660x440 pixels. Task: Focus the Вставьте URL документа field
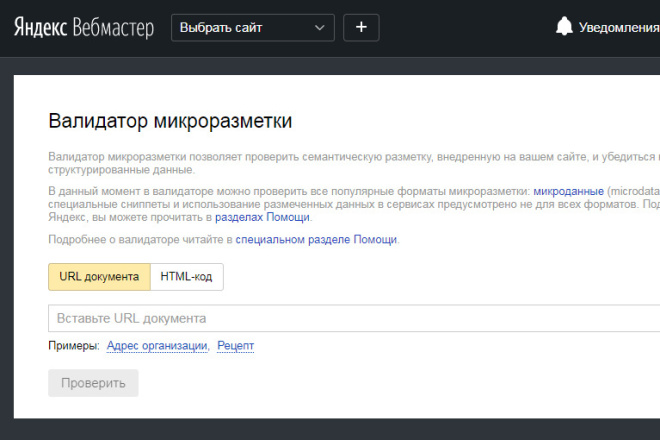point(350,318)
